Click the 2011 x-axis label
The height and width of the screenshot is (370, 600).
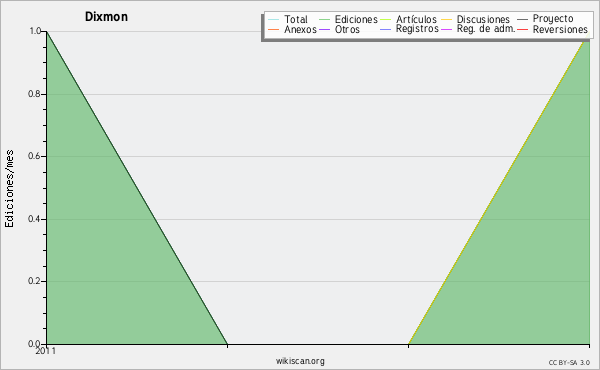pos(46,351)
